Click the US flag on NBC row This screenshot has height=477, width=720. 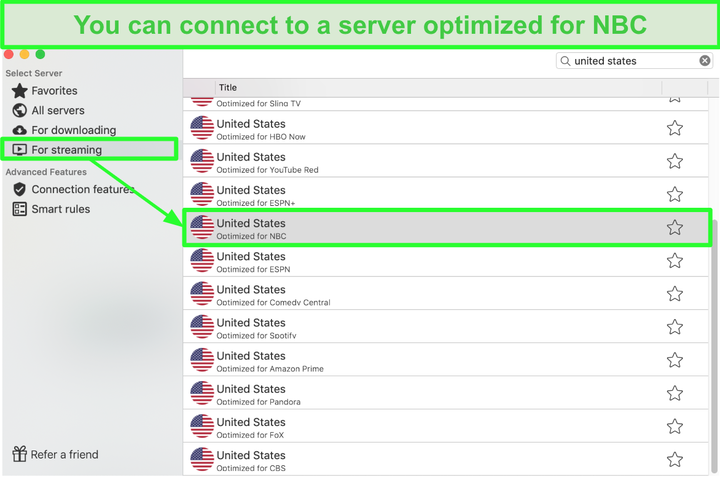(202, 227)
